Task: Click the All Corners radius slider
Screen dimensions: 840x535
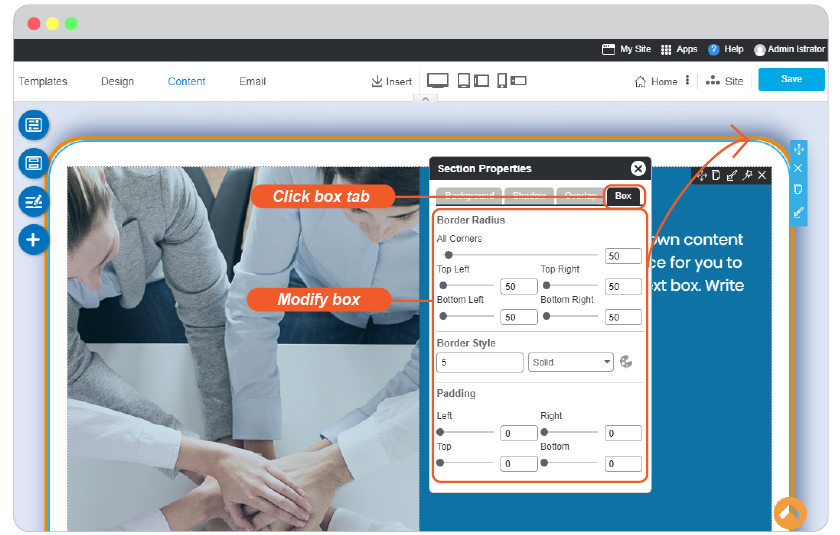Action: (519, 255)
